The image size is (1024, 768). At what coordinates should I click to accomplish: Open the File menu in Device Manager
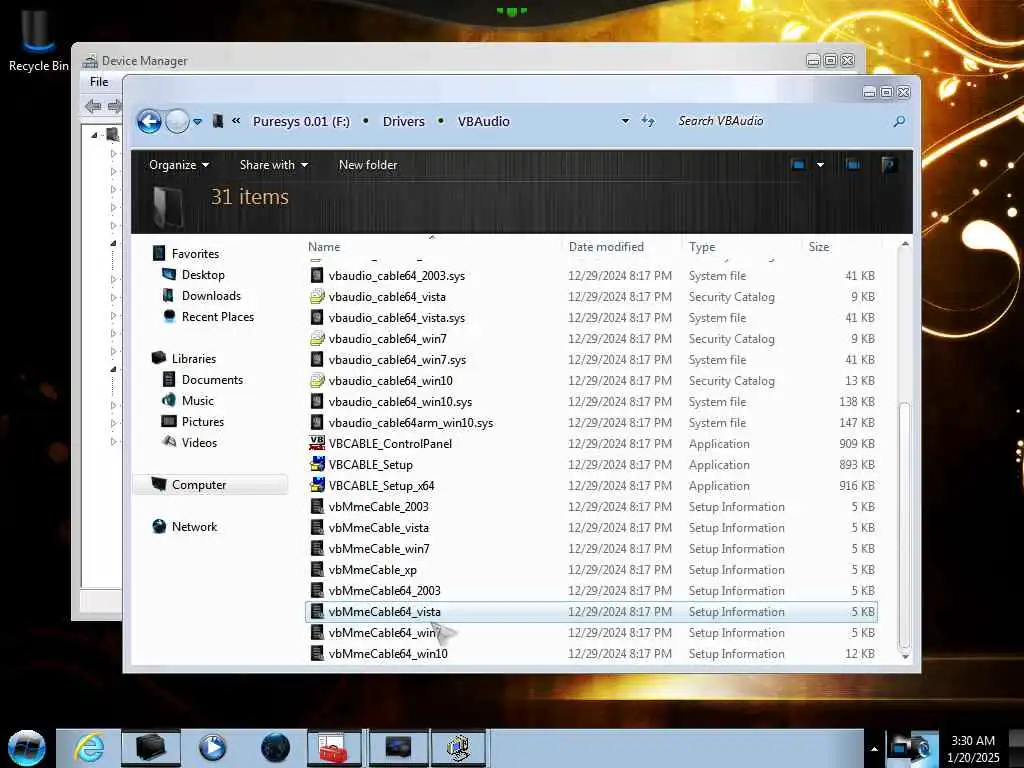point(99,82)
